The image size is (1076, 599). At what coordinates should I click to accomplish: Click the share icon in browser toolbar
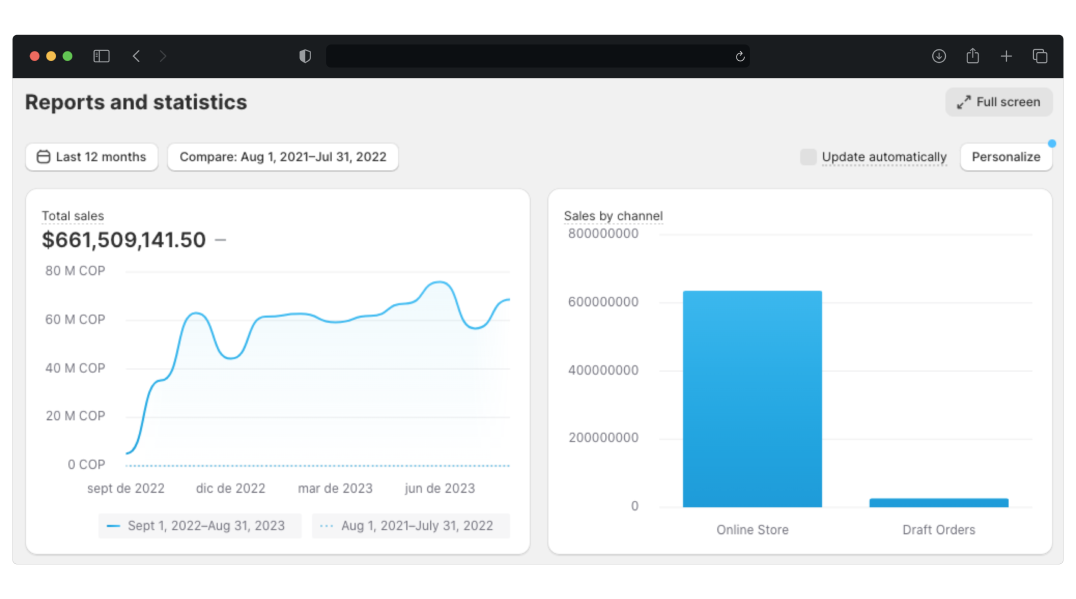(x=972, y=56)
